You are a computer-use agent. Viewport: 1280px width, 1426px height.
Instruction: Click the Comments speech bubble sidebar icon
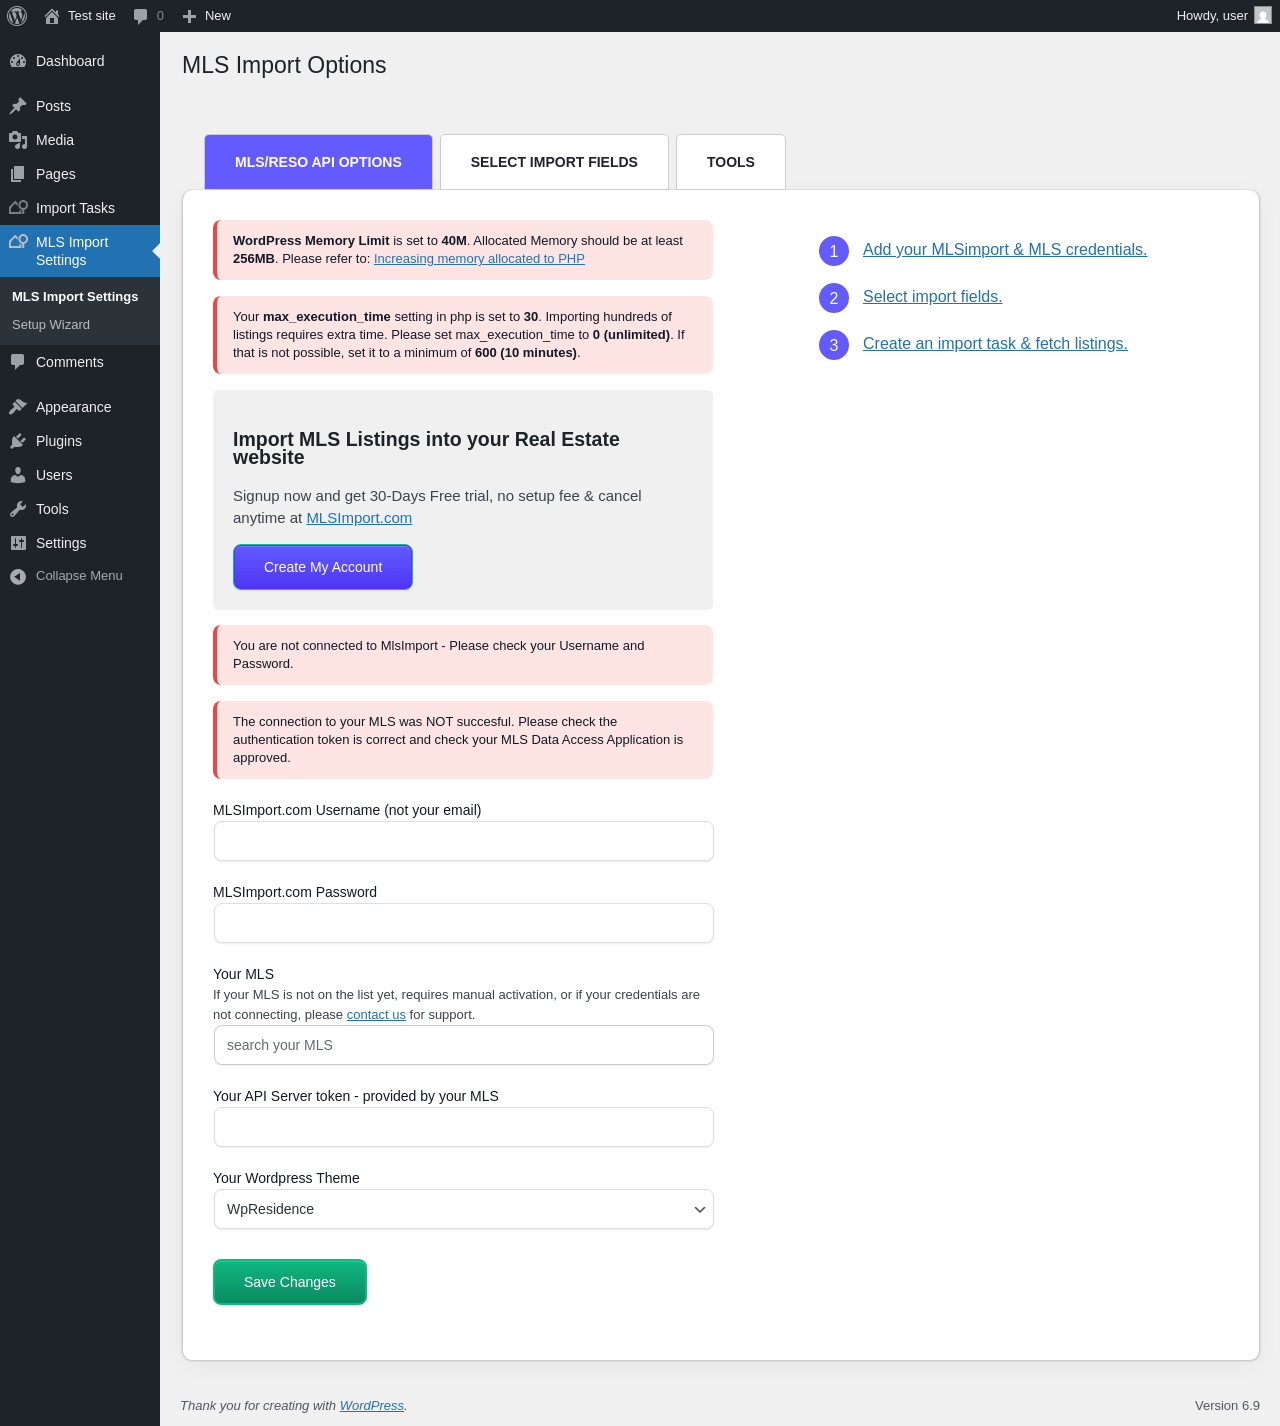pyautogui.click(x=18, y=362)
